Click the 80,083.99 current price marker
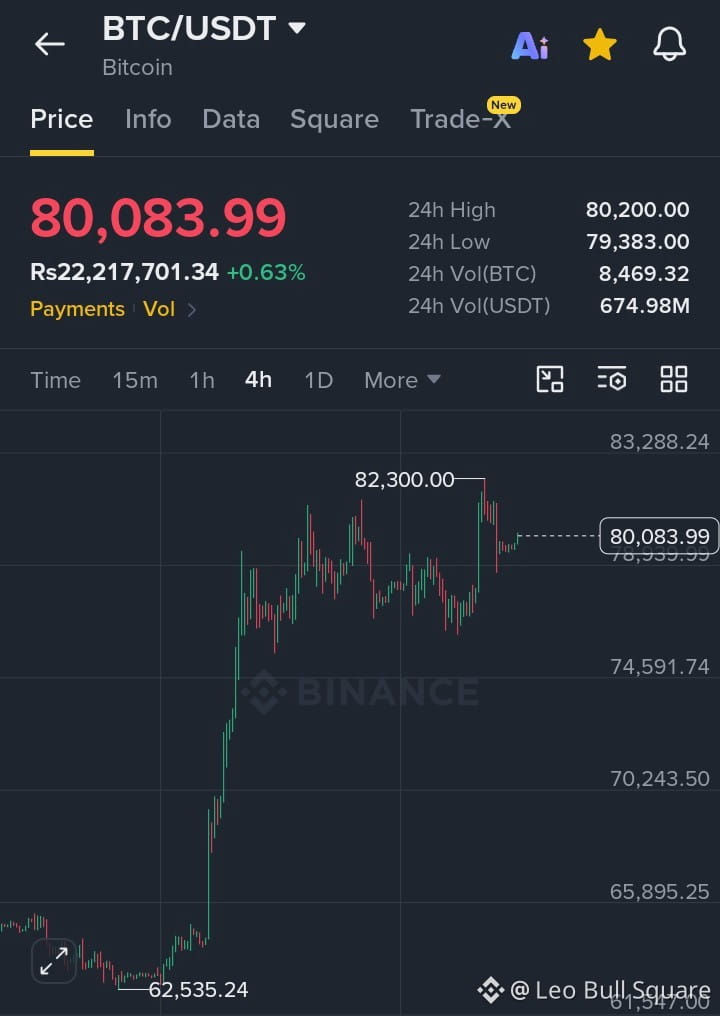Viewport: 720px width, 1016px height. click(659, 536)
